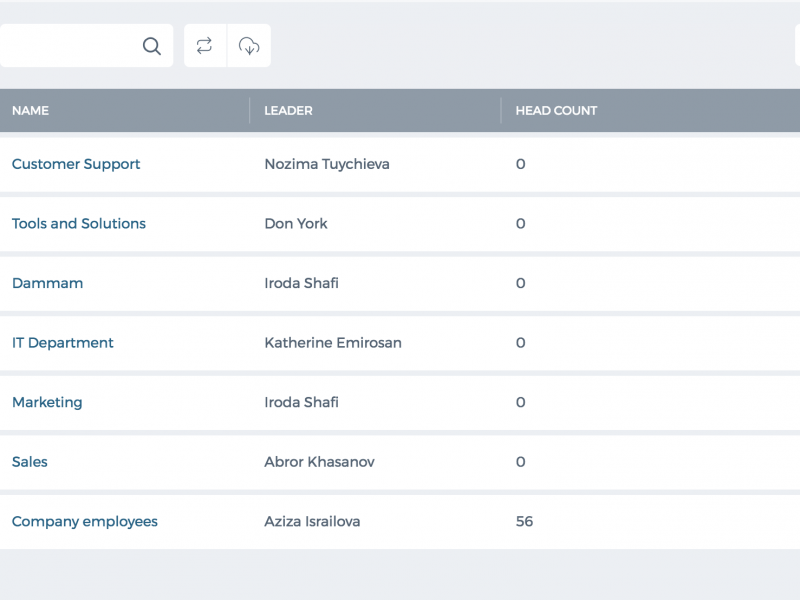Select leader Abror Khasanov cell
This screenshot has width=800, height=600.
click(319, 462)
